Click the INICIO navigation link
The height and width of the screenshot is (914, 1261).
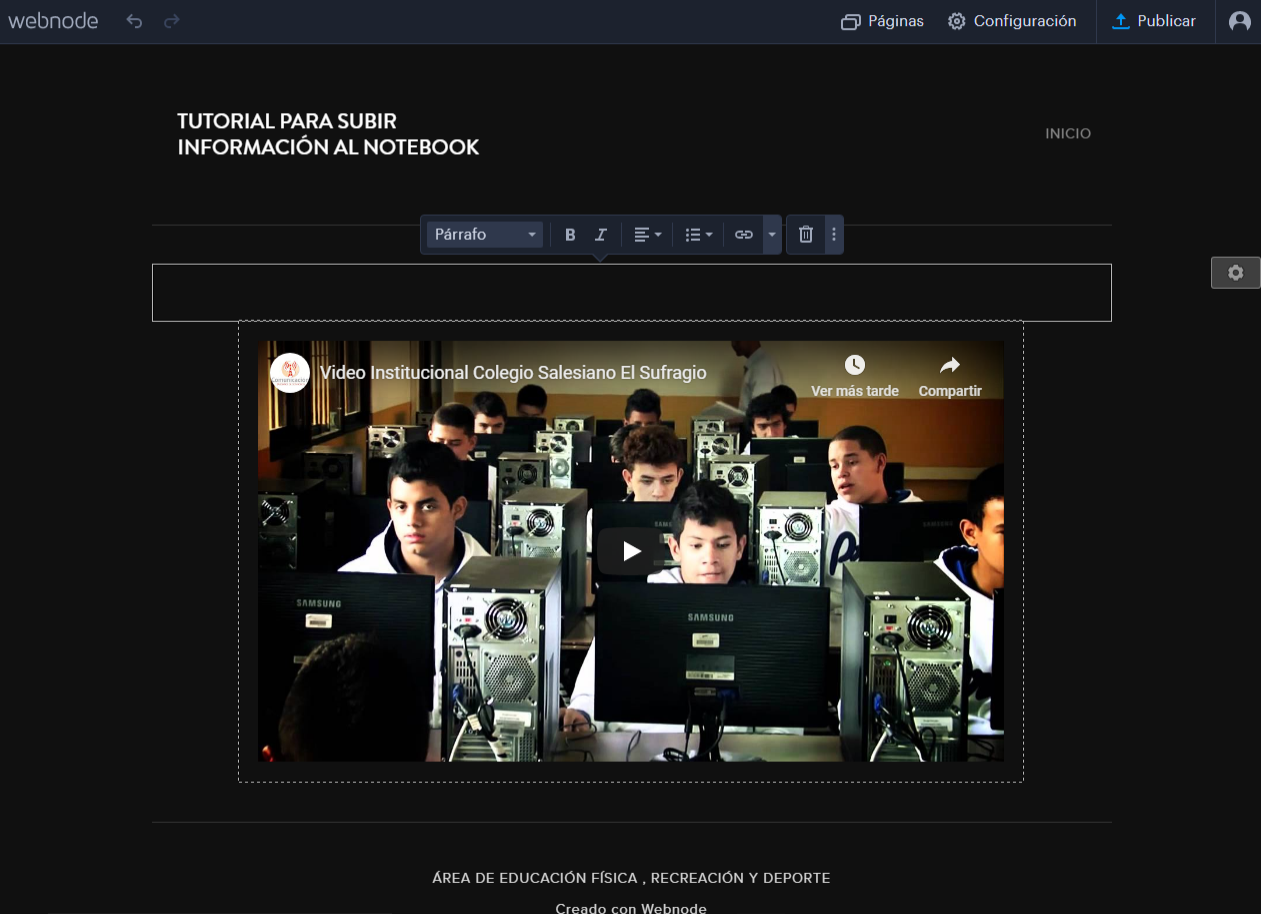pyautogui.click(x=1067, y=134)
